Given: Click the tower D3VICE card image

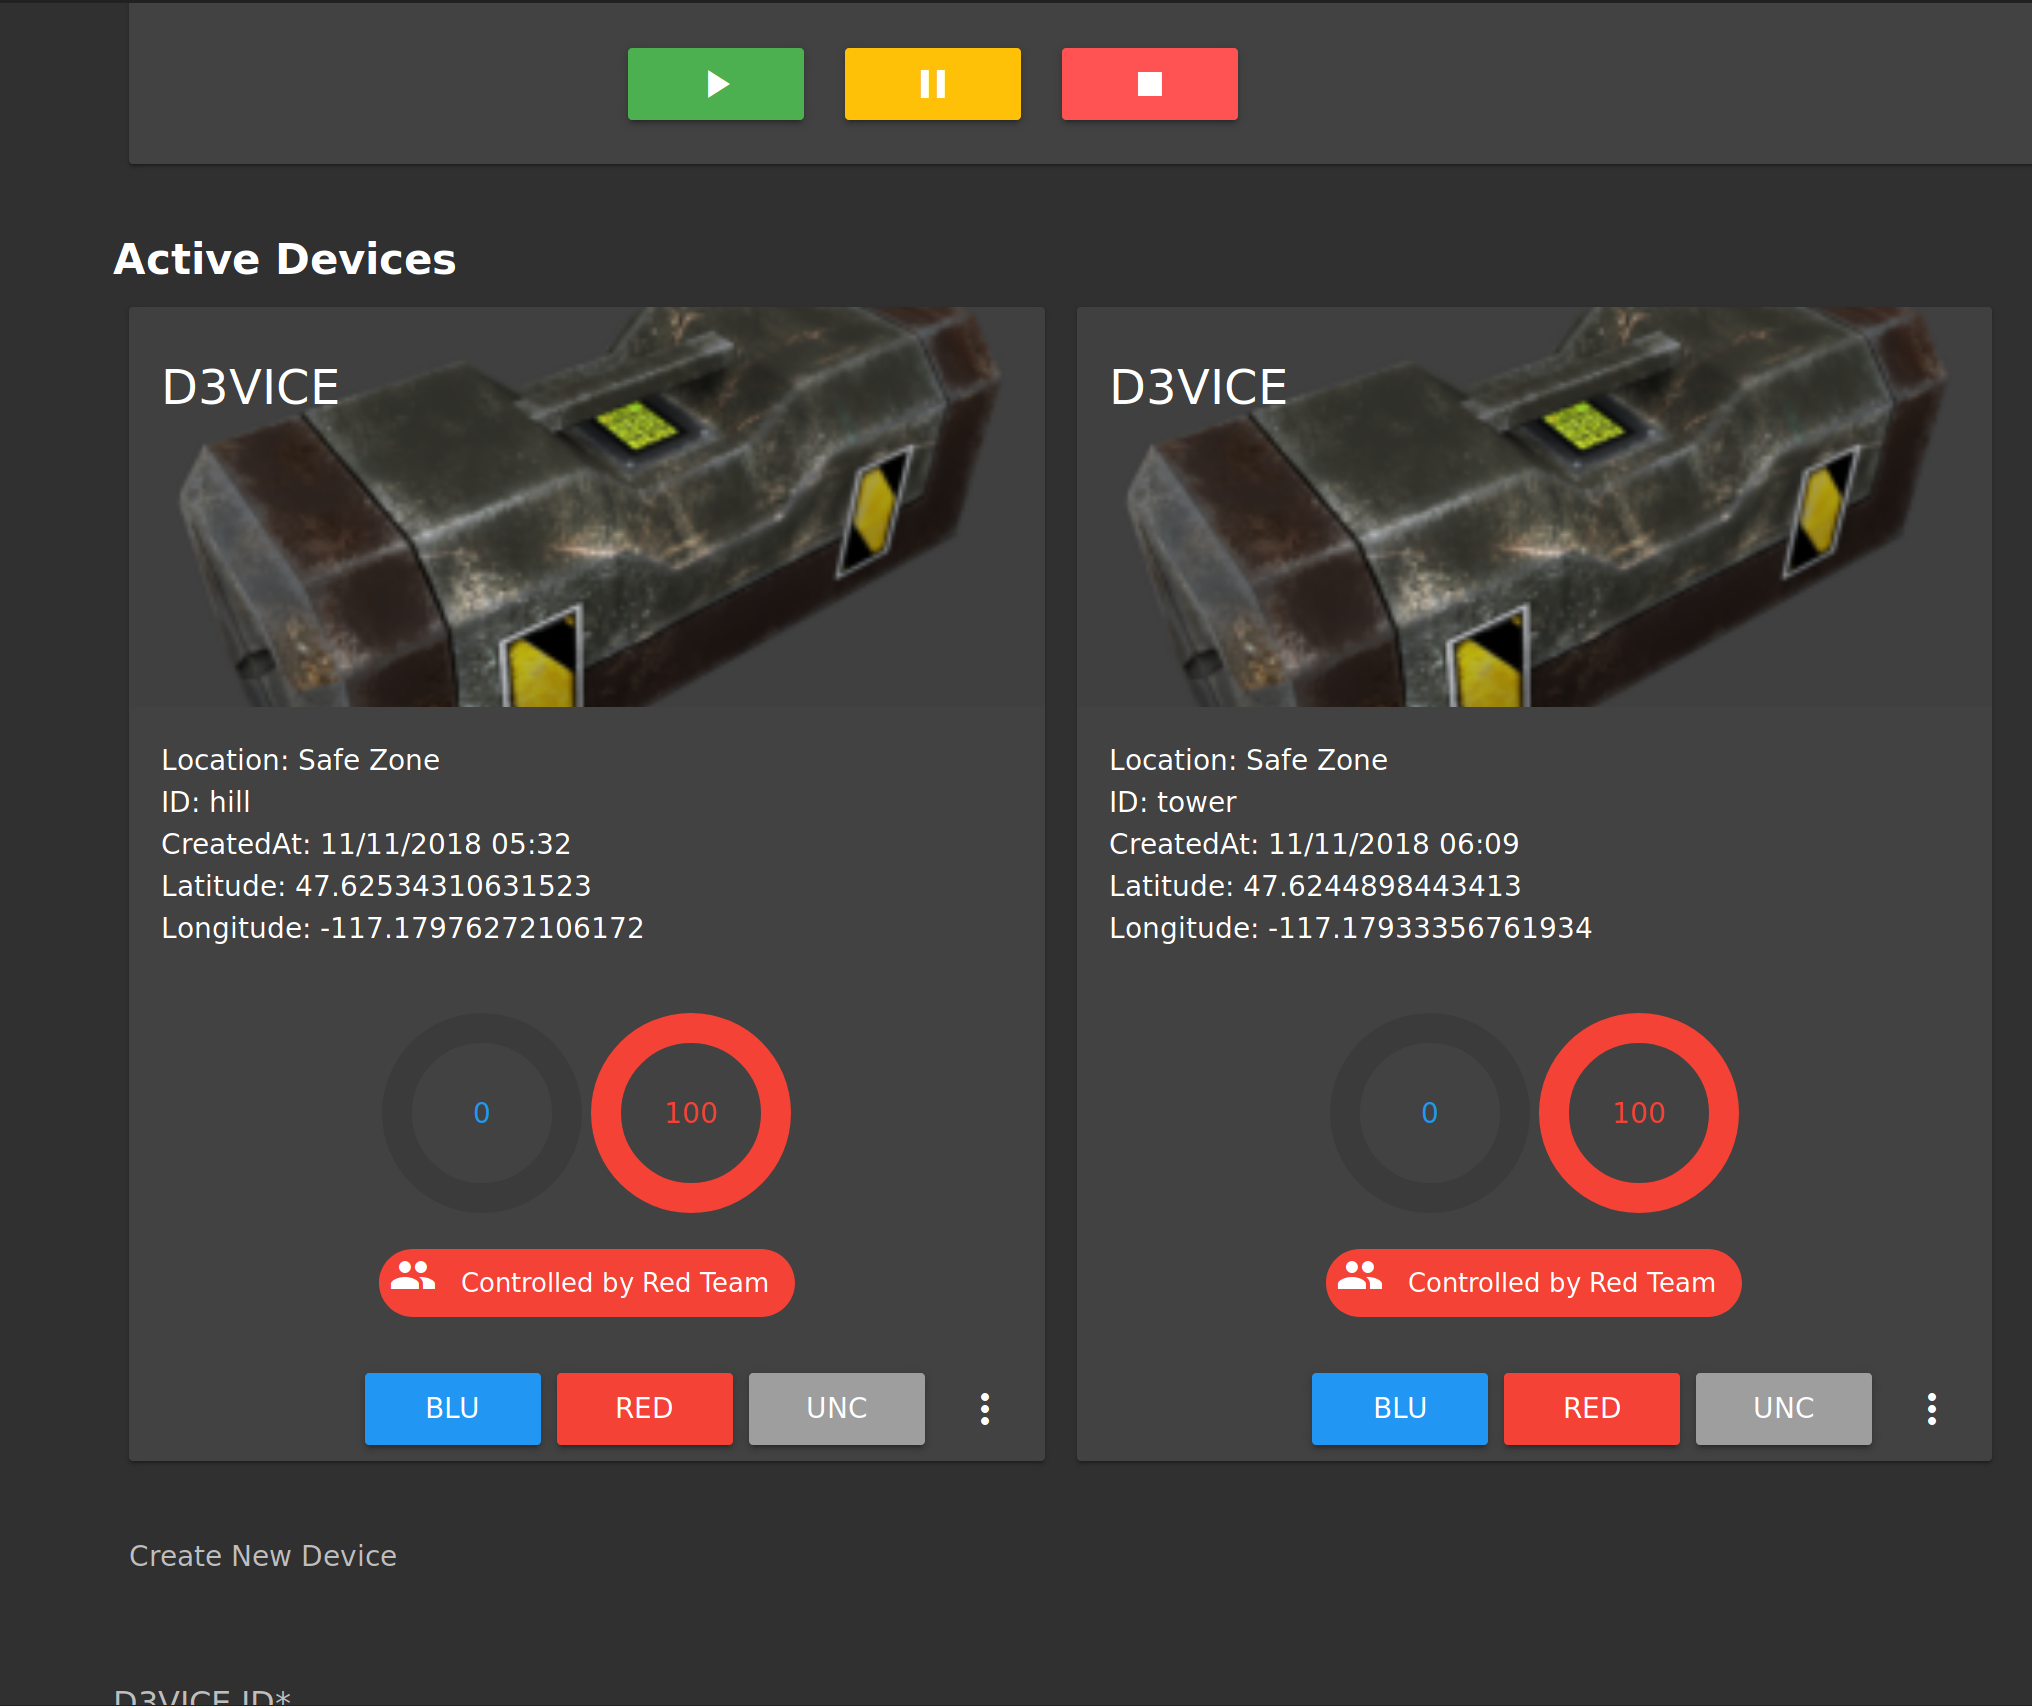Looking at the screenshot, I should point(1533,507).
